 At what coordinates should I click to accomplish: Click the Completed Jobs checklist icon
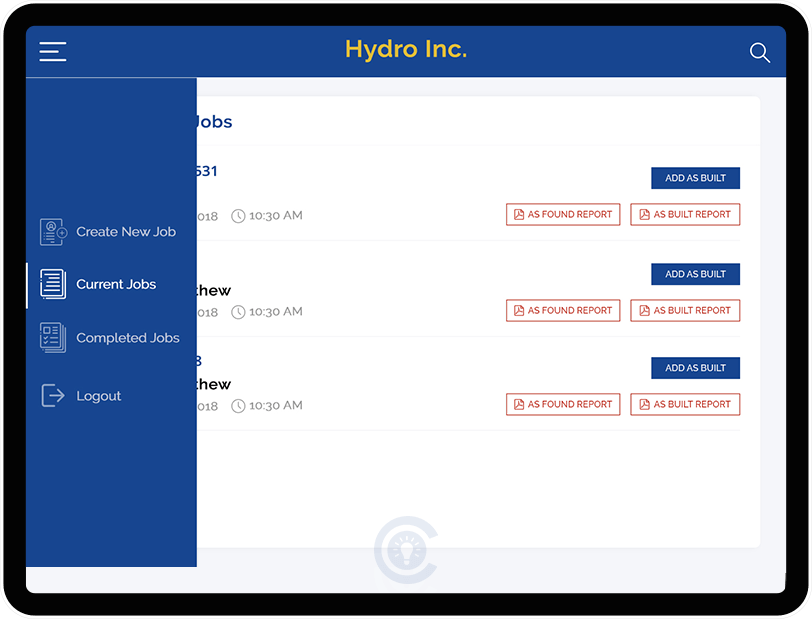click(53, 338)
